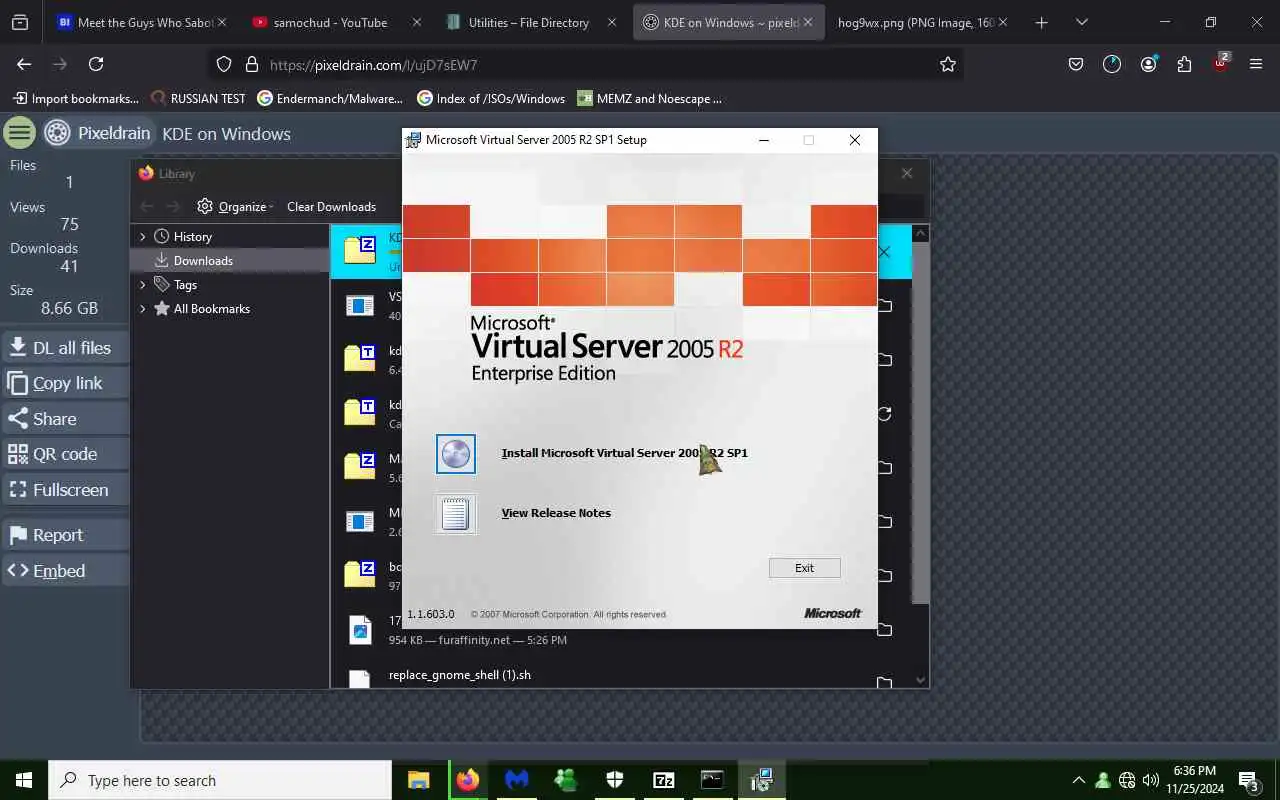This screenshot has width=1280, height=800.
Task: Click the Pixeldrain logo icon
Action: pyautogui.click(x=58, y=133)
